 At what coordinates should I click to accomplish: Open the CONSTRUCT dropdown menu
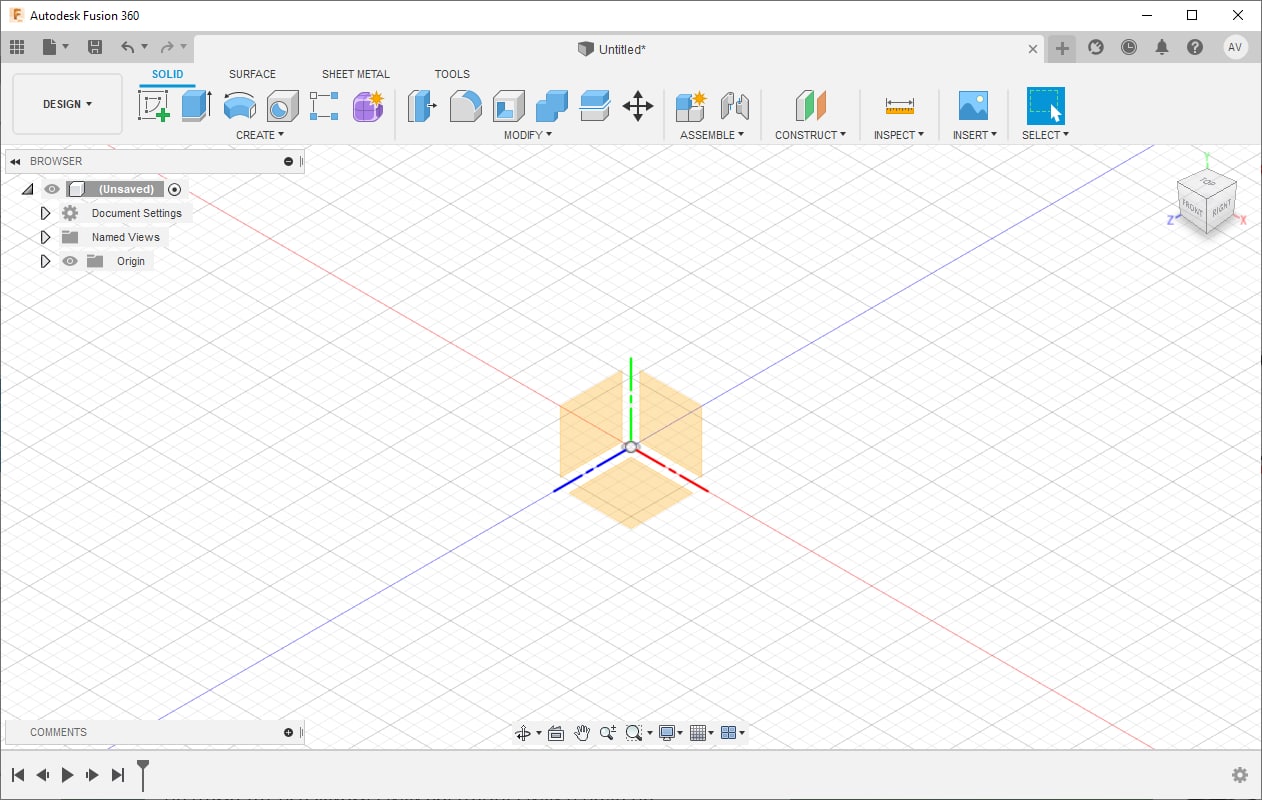point(811,135)
